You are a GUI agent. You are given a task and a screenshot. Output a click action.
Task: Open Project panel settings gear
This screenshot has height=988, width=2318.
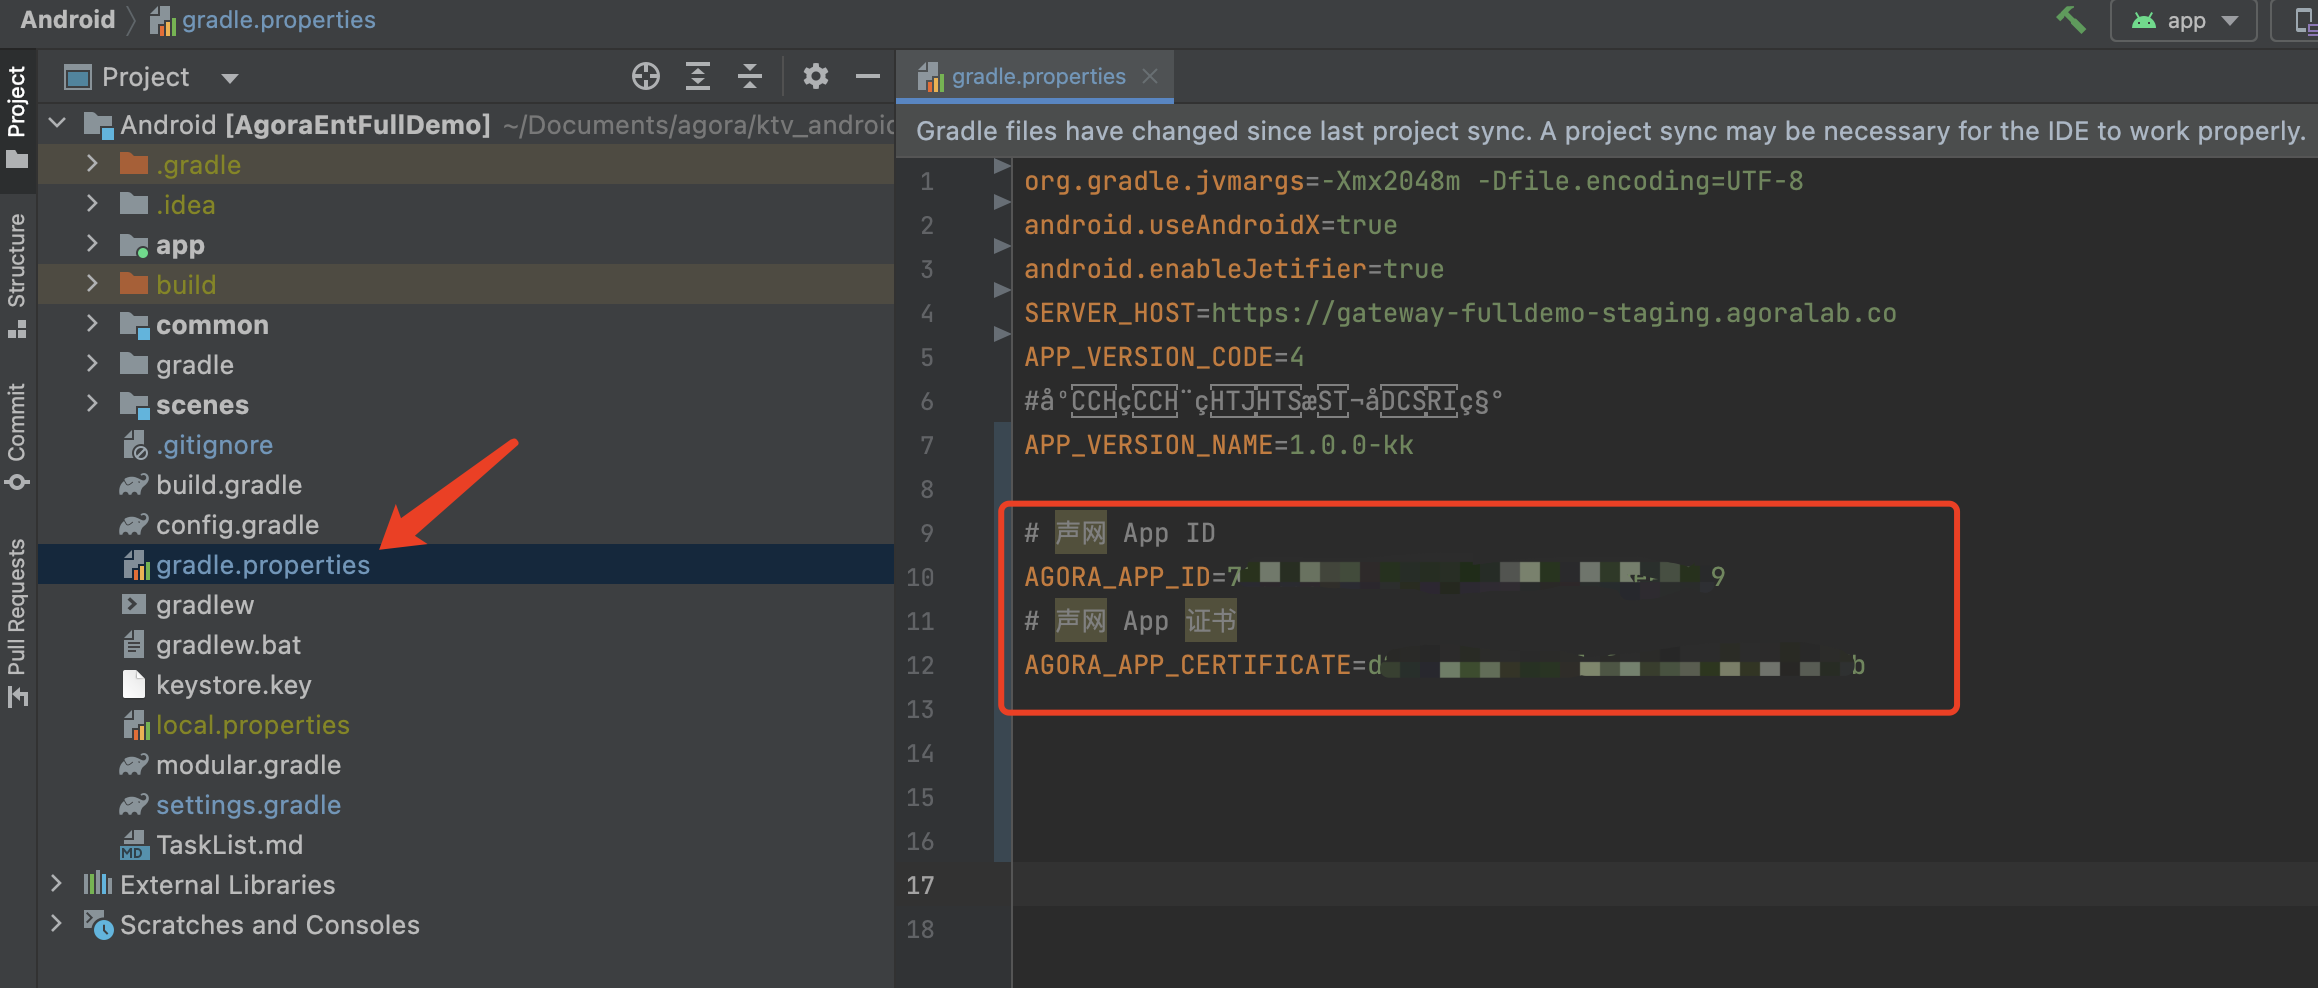coord(816,76)
